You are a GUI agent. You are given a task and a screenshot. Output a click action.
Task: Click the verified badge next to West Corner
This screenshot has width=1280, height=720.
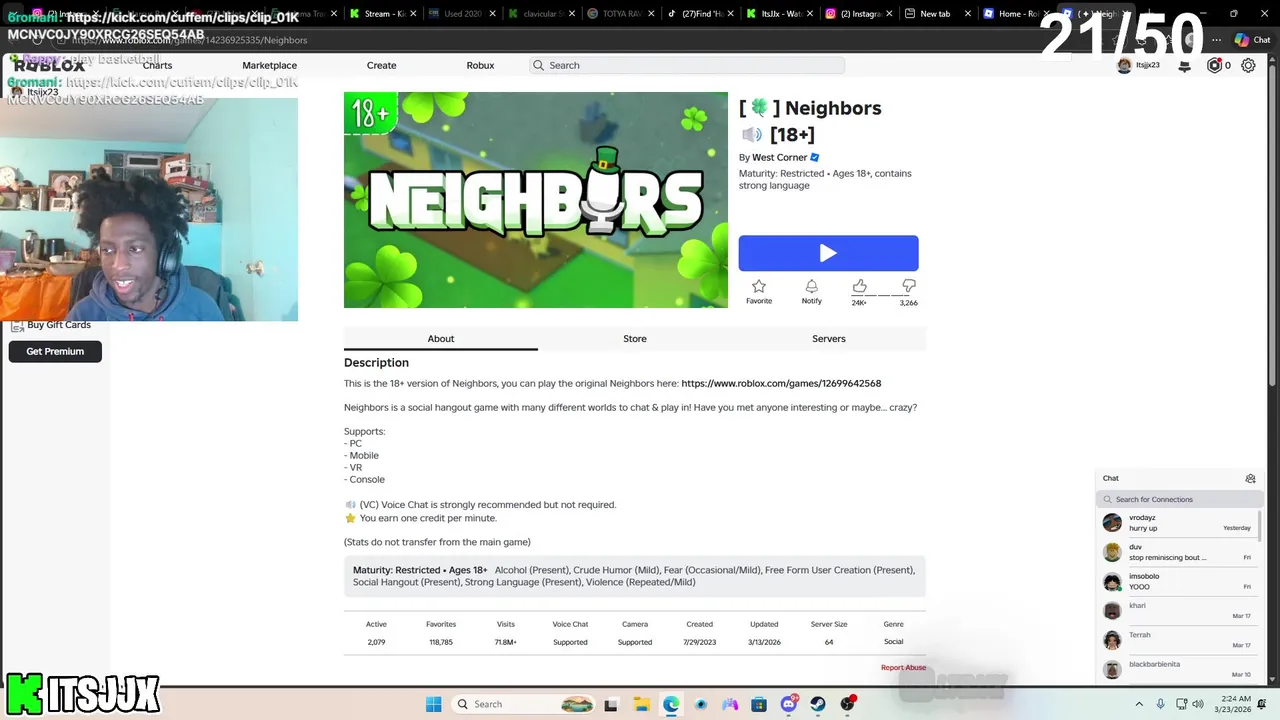(x=815, y=157)
